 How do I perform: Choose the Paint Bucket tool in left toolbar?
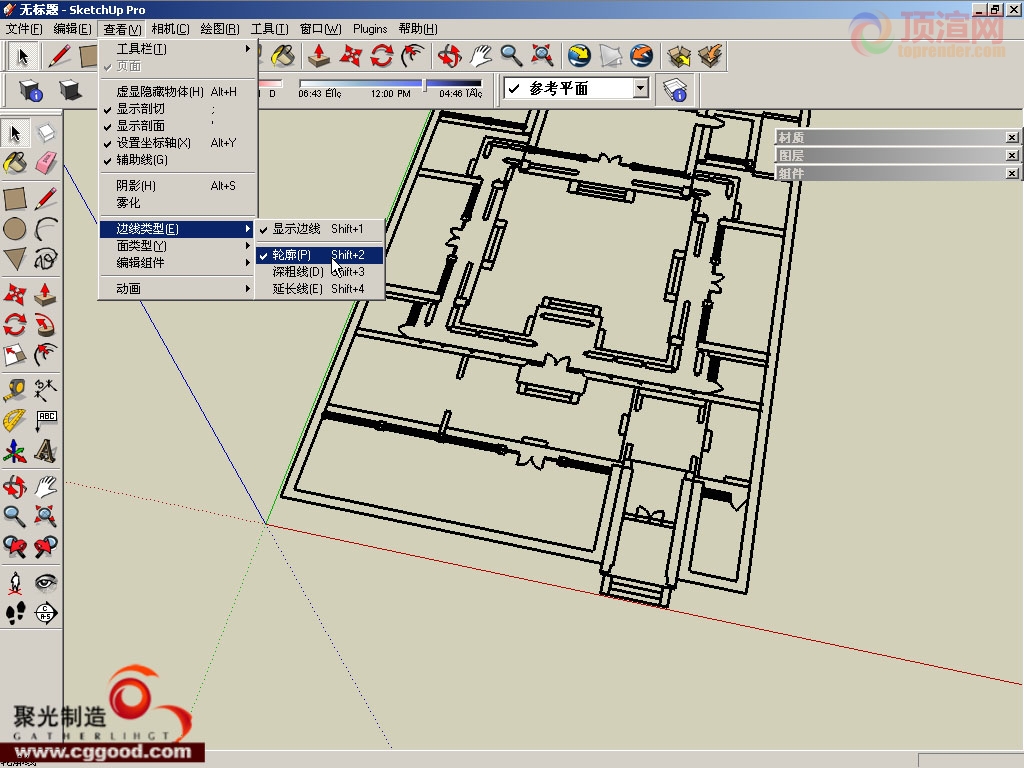coord(15,163)
